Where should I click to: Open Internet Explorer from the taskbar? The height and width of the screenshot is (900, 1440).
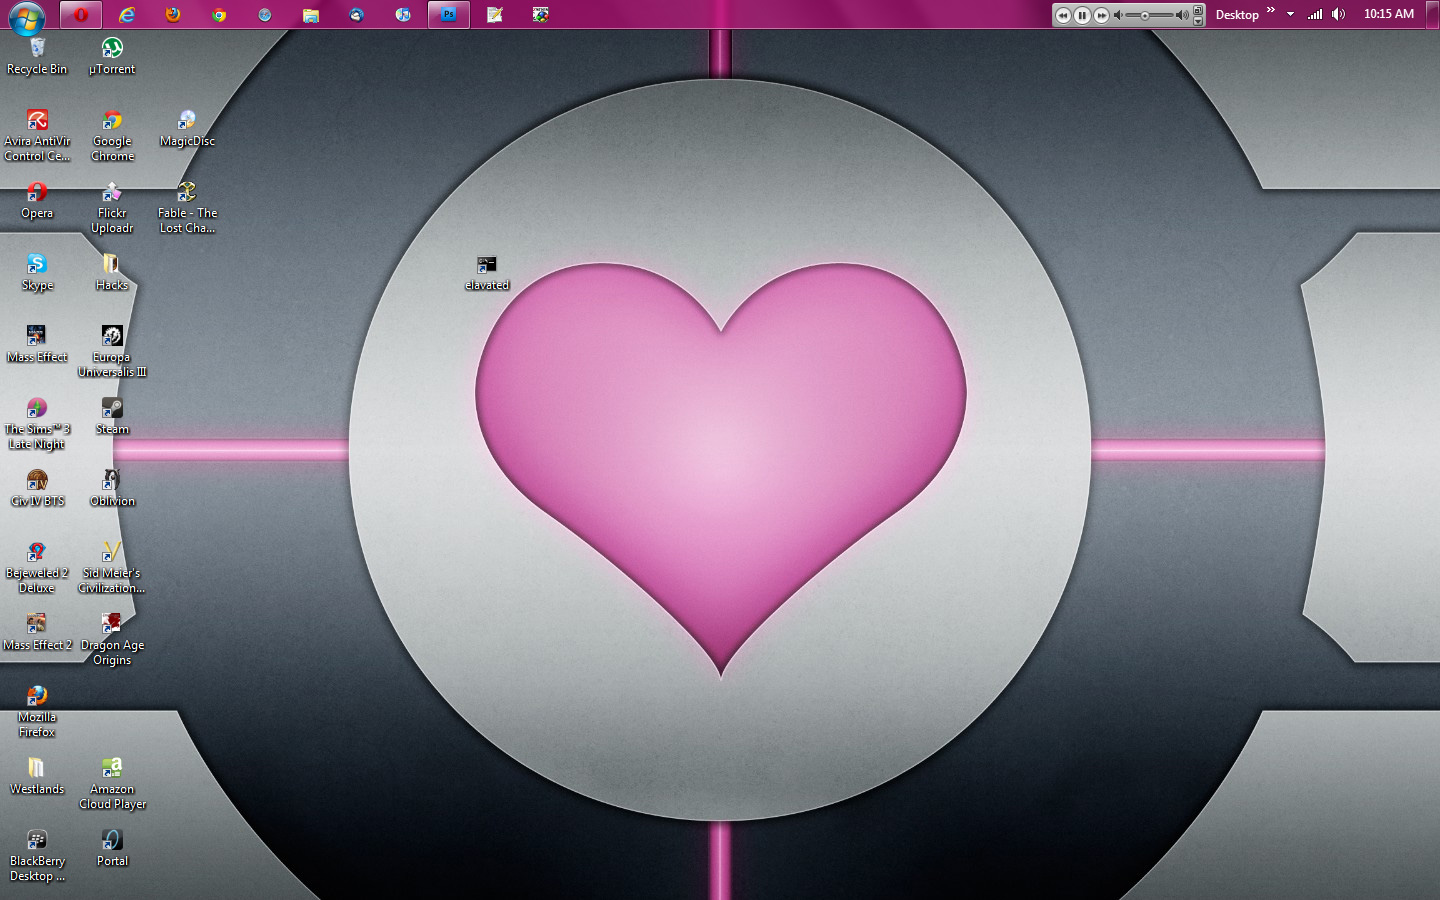click(127, 15)
